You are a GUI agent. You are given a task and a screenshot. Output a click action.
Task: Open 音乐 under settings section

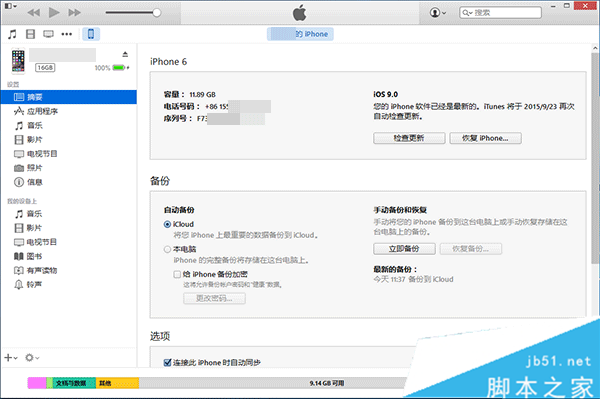(x=68, y=125)
